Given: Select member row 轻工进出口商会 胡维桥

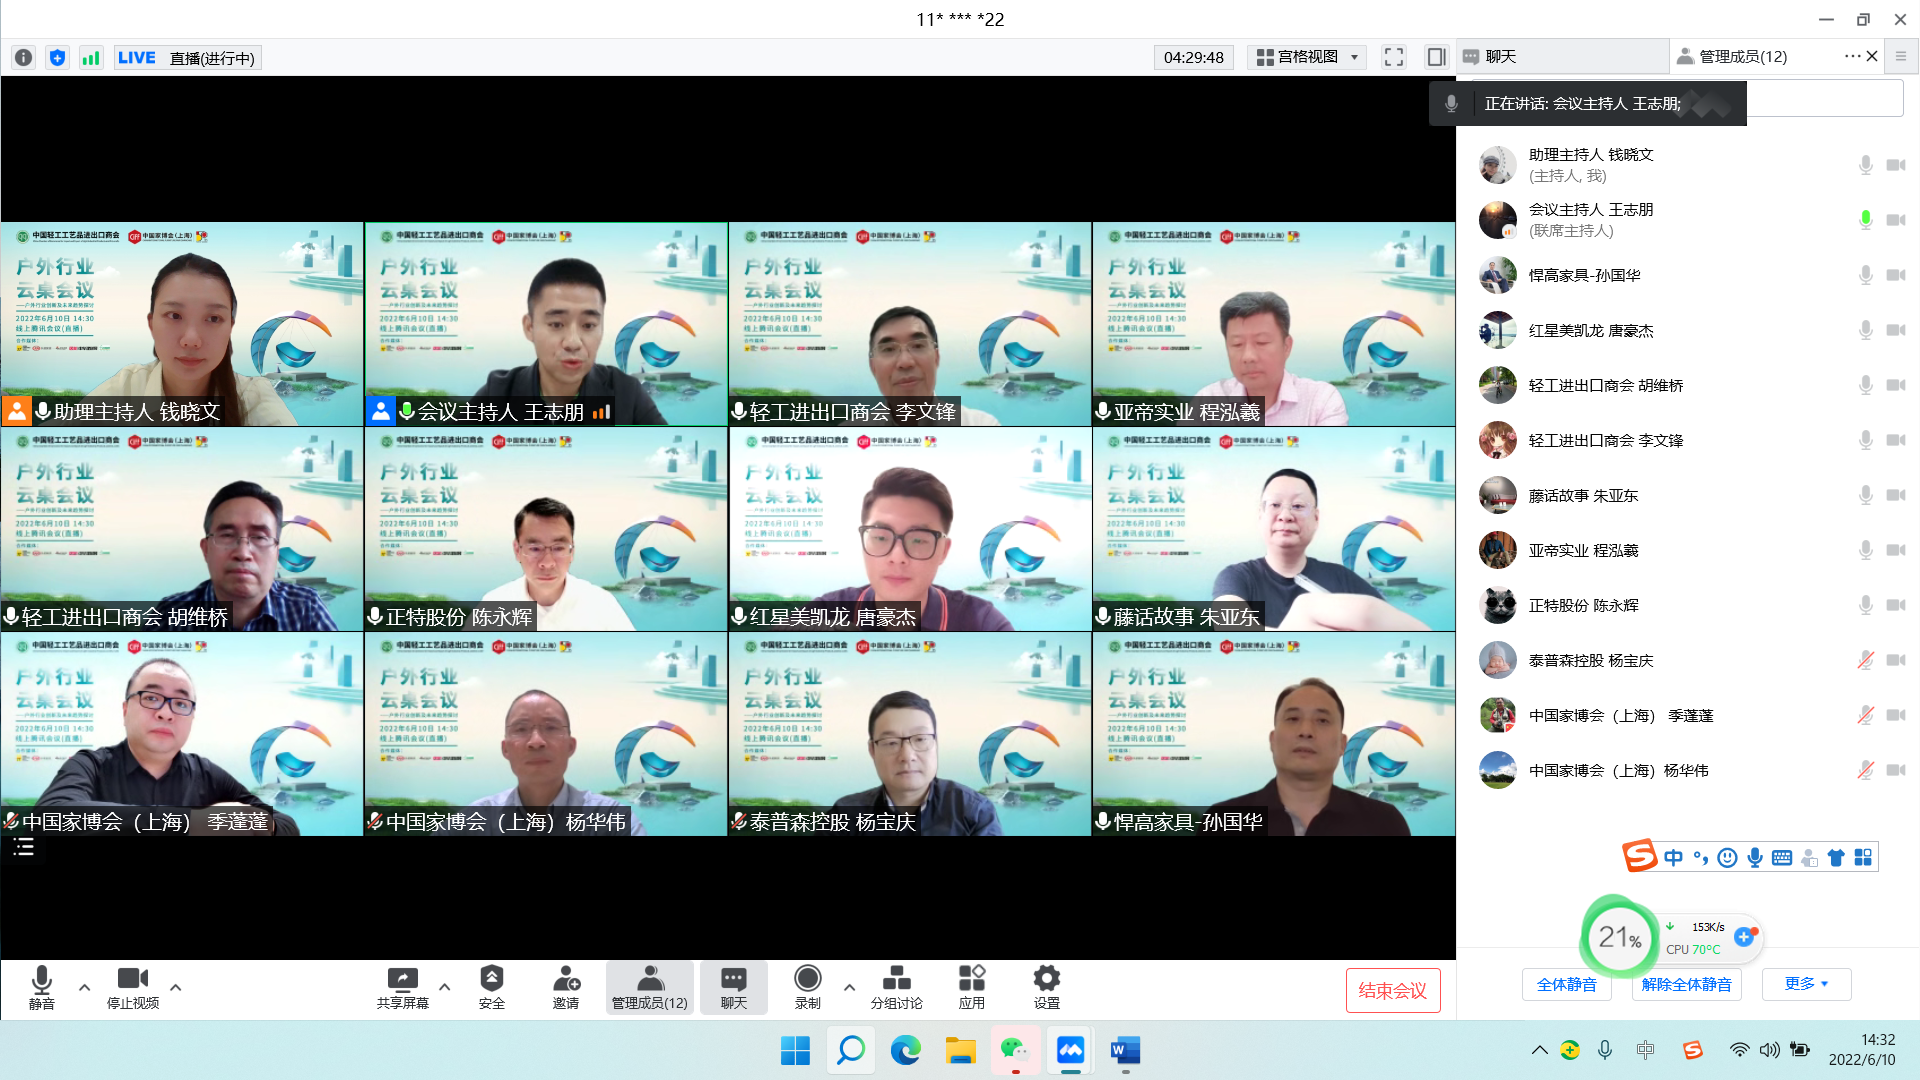Looking at the screenshot, I should 1688,385.
